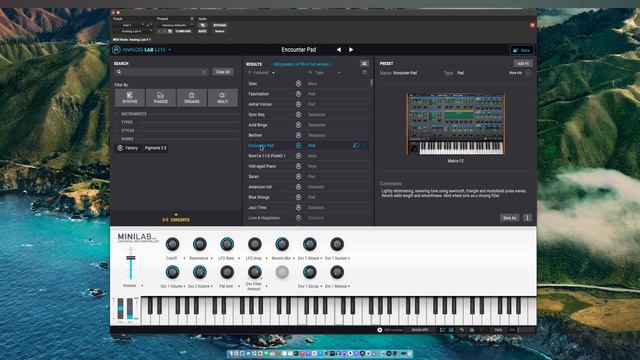Open the Env 1 Attack assignment dropdown arrow
The image size is (640, 360).
pyautogui.click(x=322, y=258)
